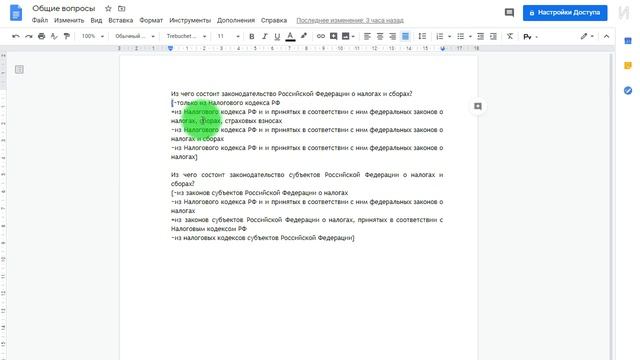The width and height of the screenshot is (640, 360).
Task: Toggle the bulleted list
Action: (x=460, y=36)
